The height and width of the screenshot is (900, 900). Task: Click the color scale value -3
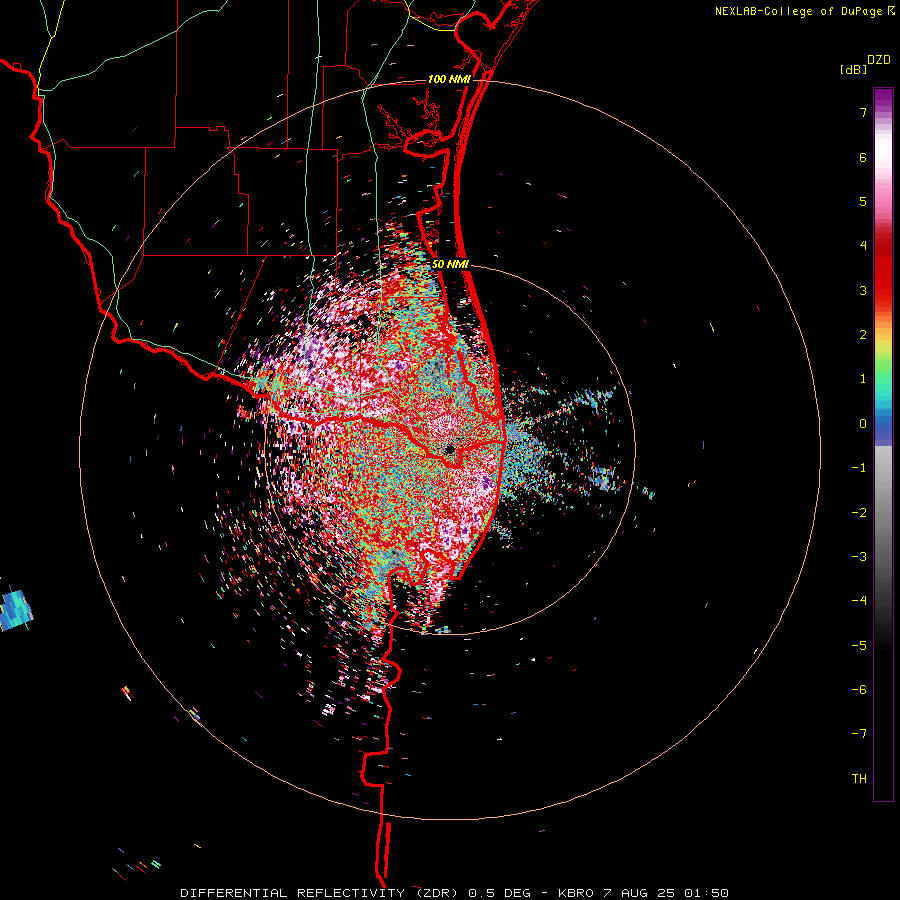(859, 557)
